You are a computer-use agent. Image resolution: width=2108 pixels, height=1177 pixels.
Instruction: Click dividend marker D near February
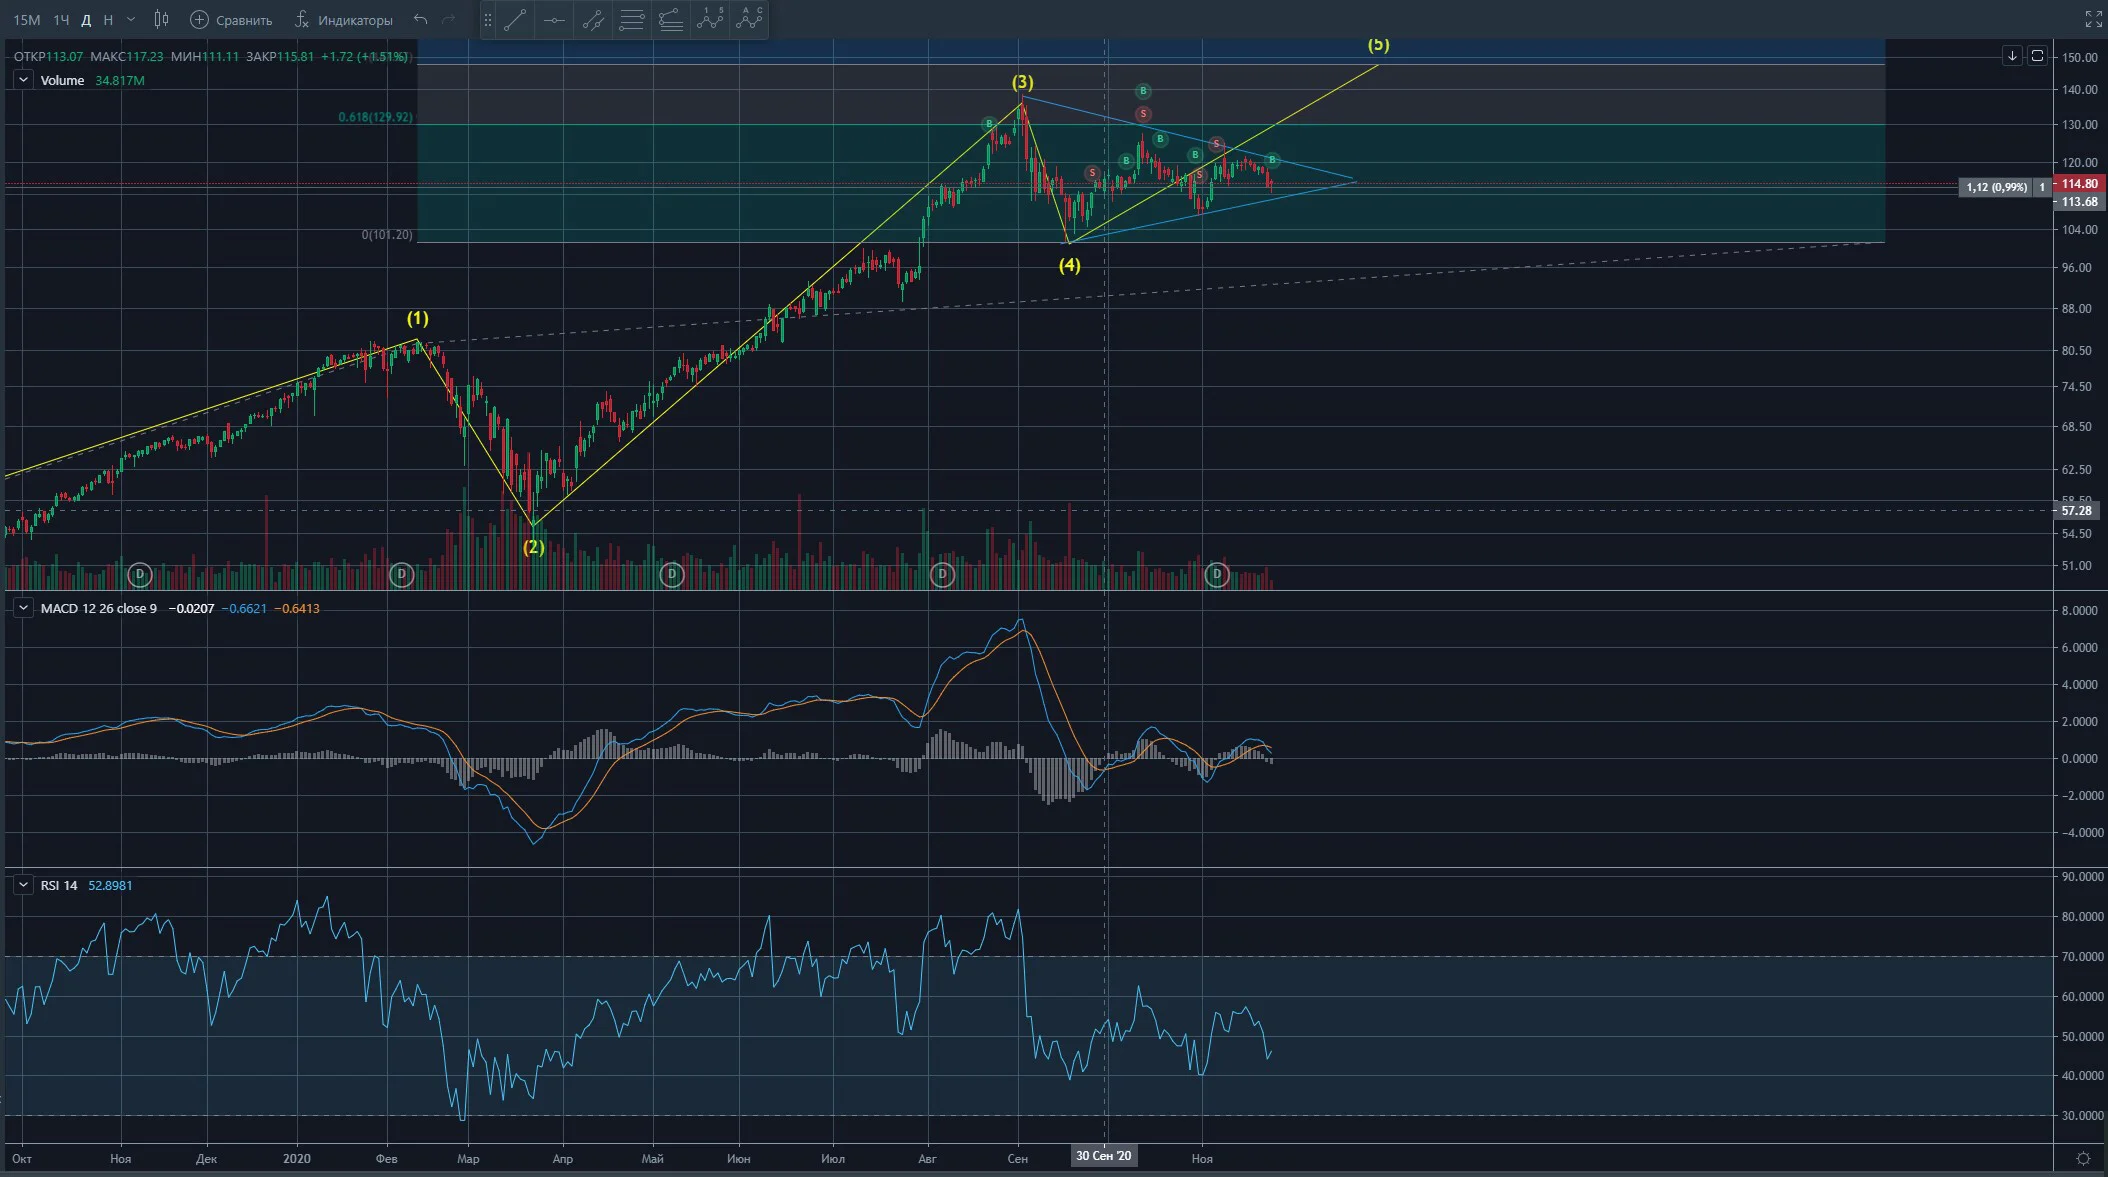(x=401, y=574)
